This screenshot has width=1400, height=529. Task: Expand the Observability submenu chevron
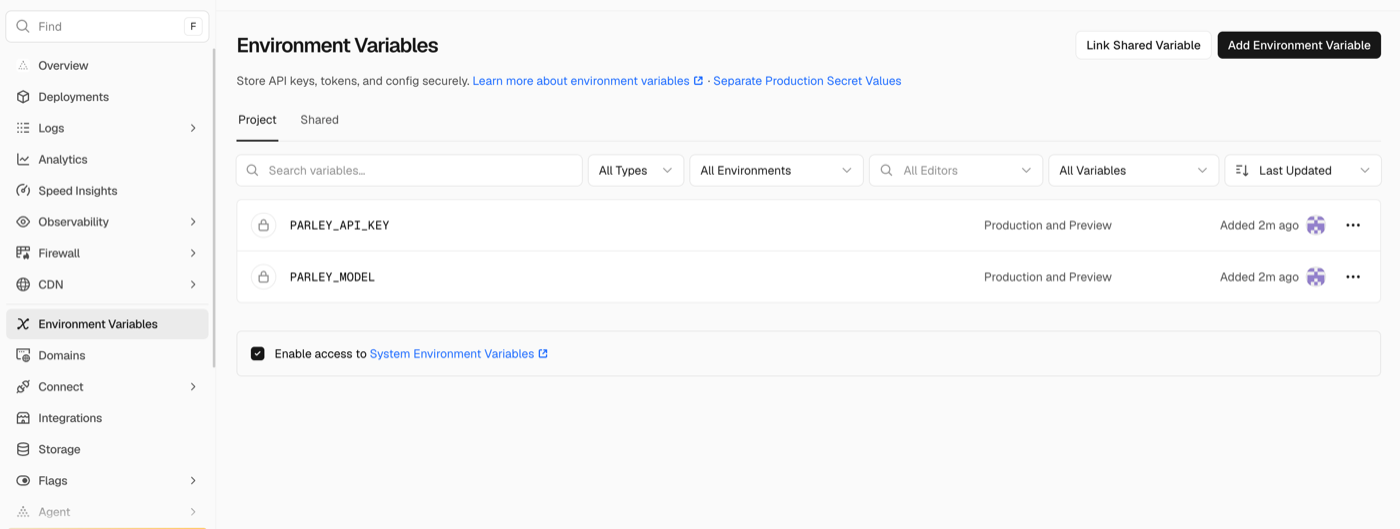(193, 222)
